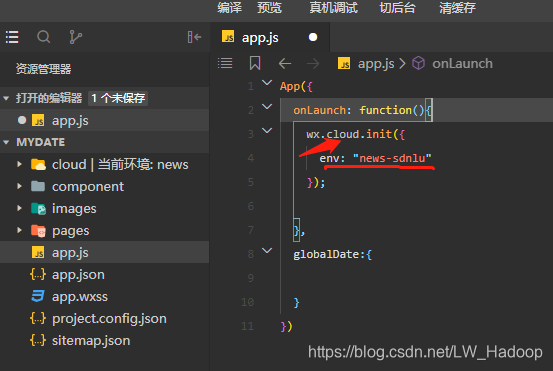Select app.js in MYDATE file tree
Image resolution: width=553 pixels, height=371 pixels.
(104, 253)
